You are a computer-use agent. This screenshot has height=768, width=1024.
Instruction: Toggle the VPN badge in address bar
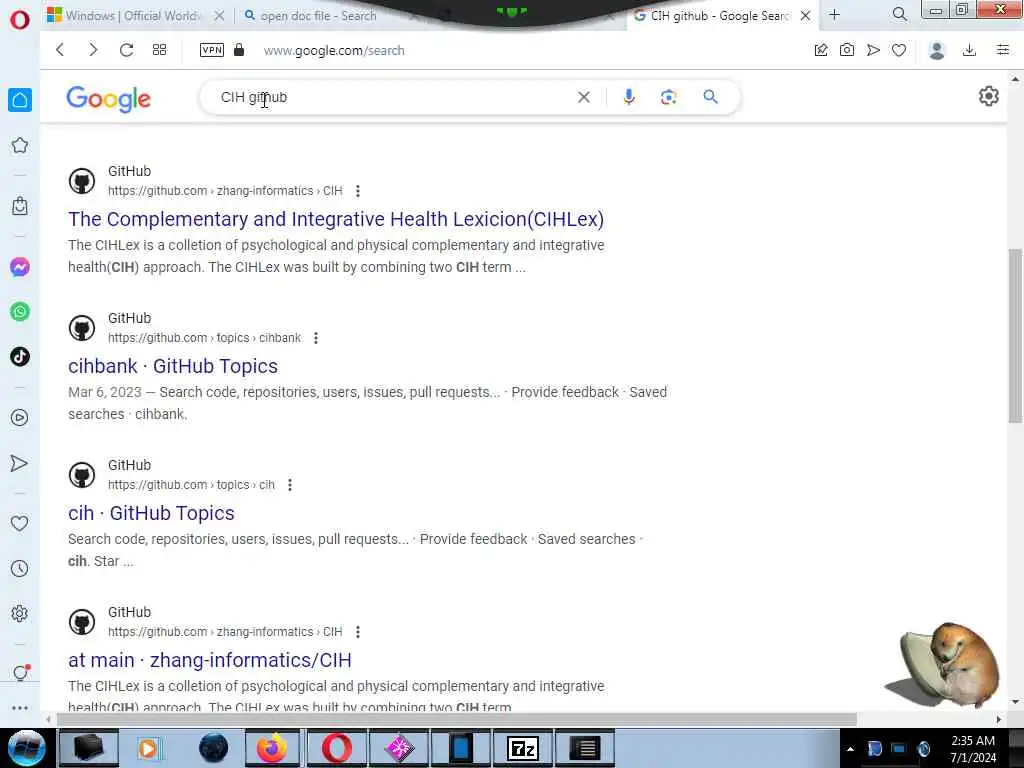click(212, 50)
